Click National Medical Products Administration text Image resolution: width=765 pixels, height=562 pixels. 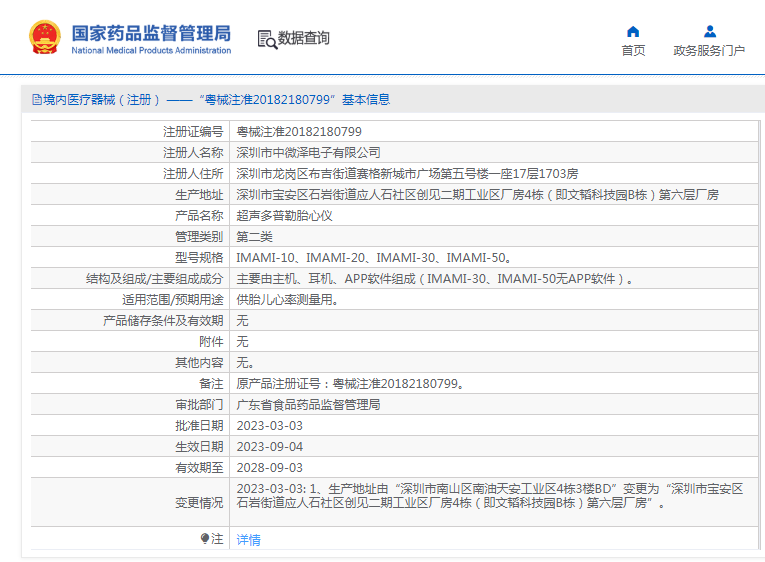point(151,50)
